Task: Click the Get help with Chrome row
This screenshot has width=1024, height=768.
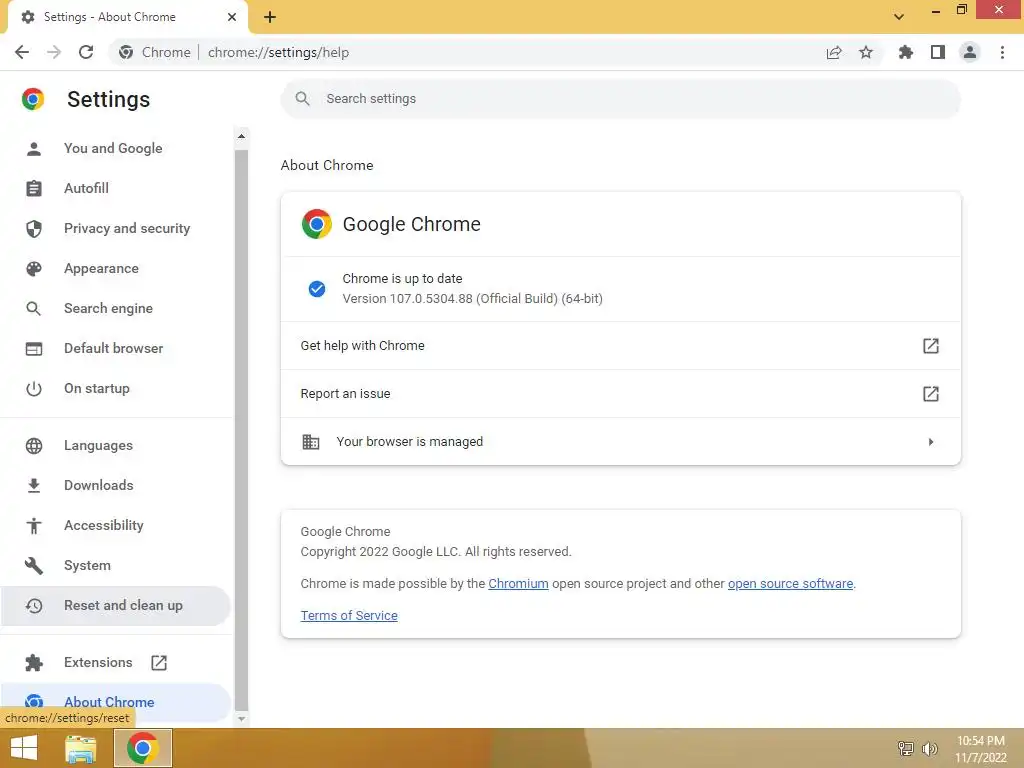Action: (620, 345)
